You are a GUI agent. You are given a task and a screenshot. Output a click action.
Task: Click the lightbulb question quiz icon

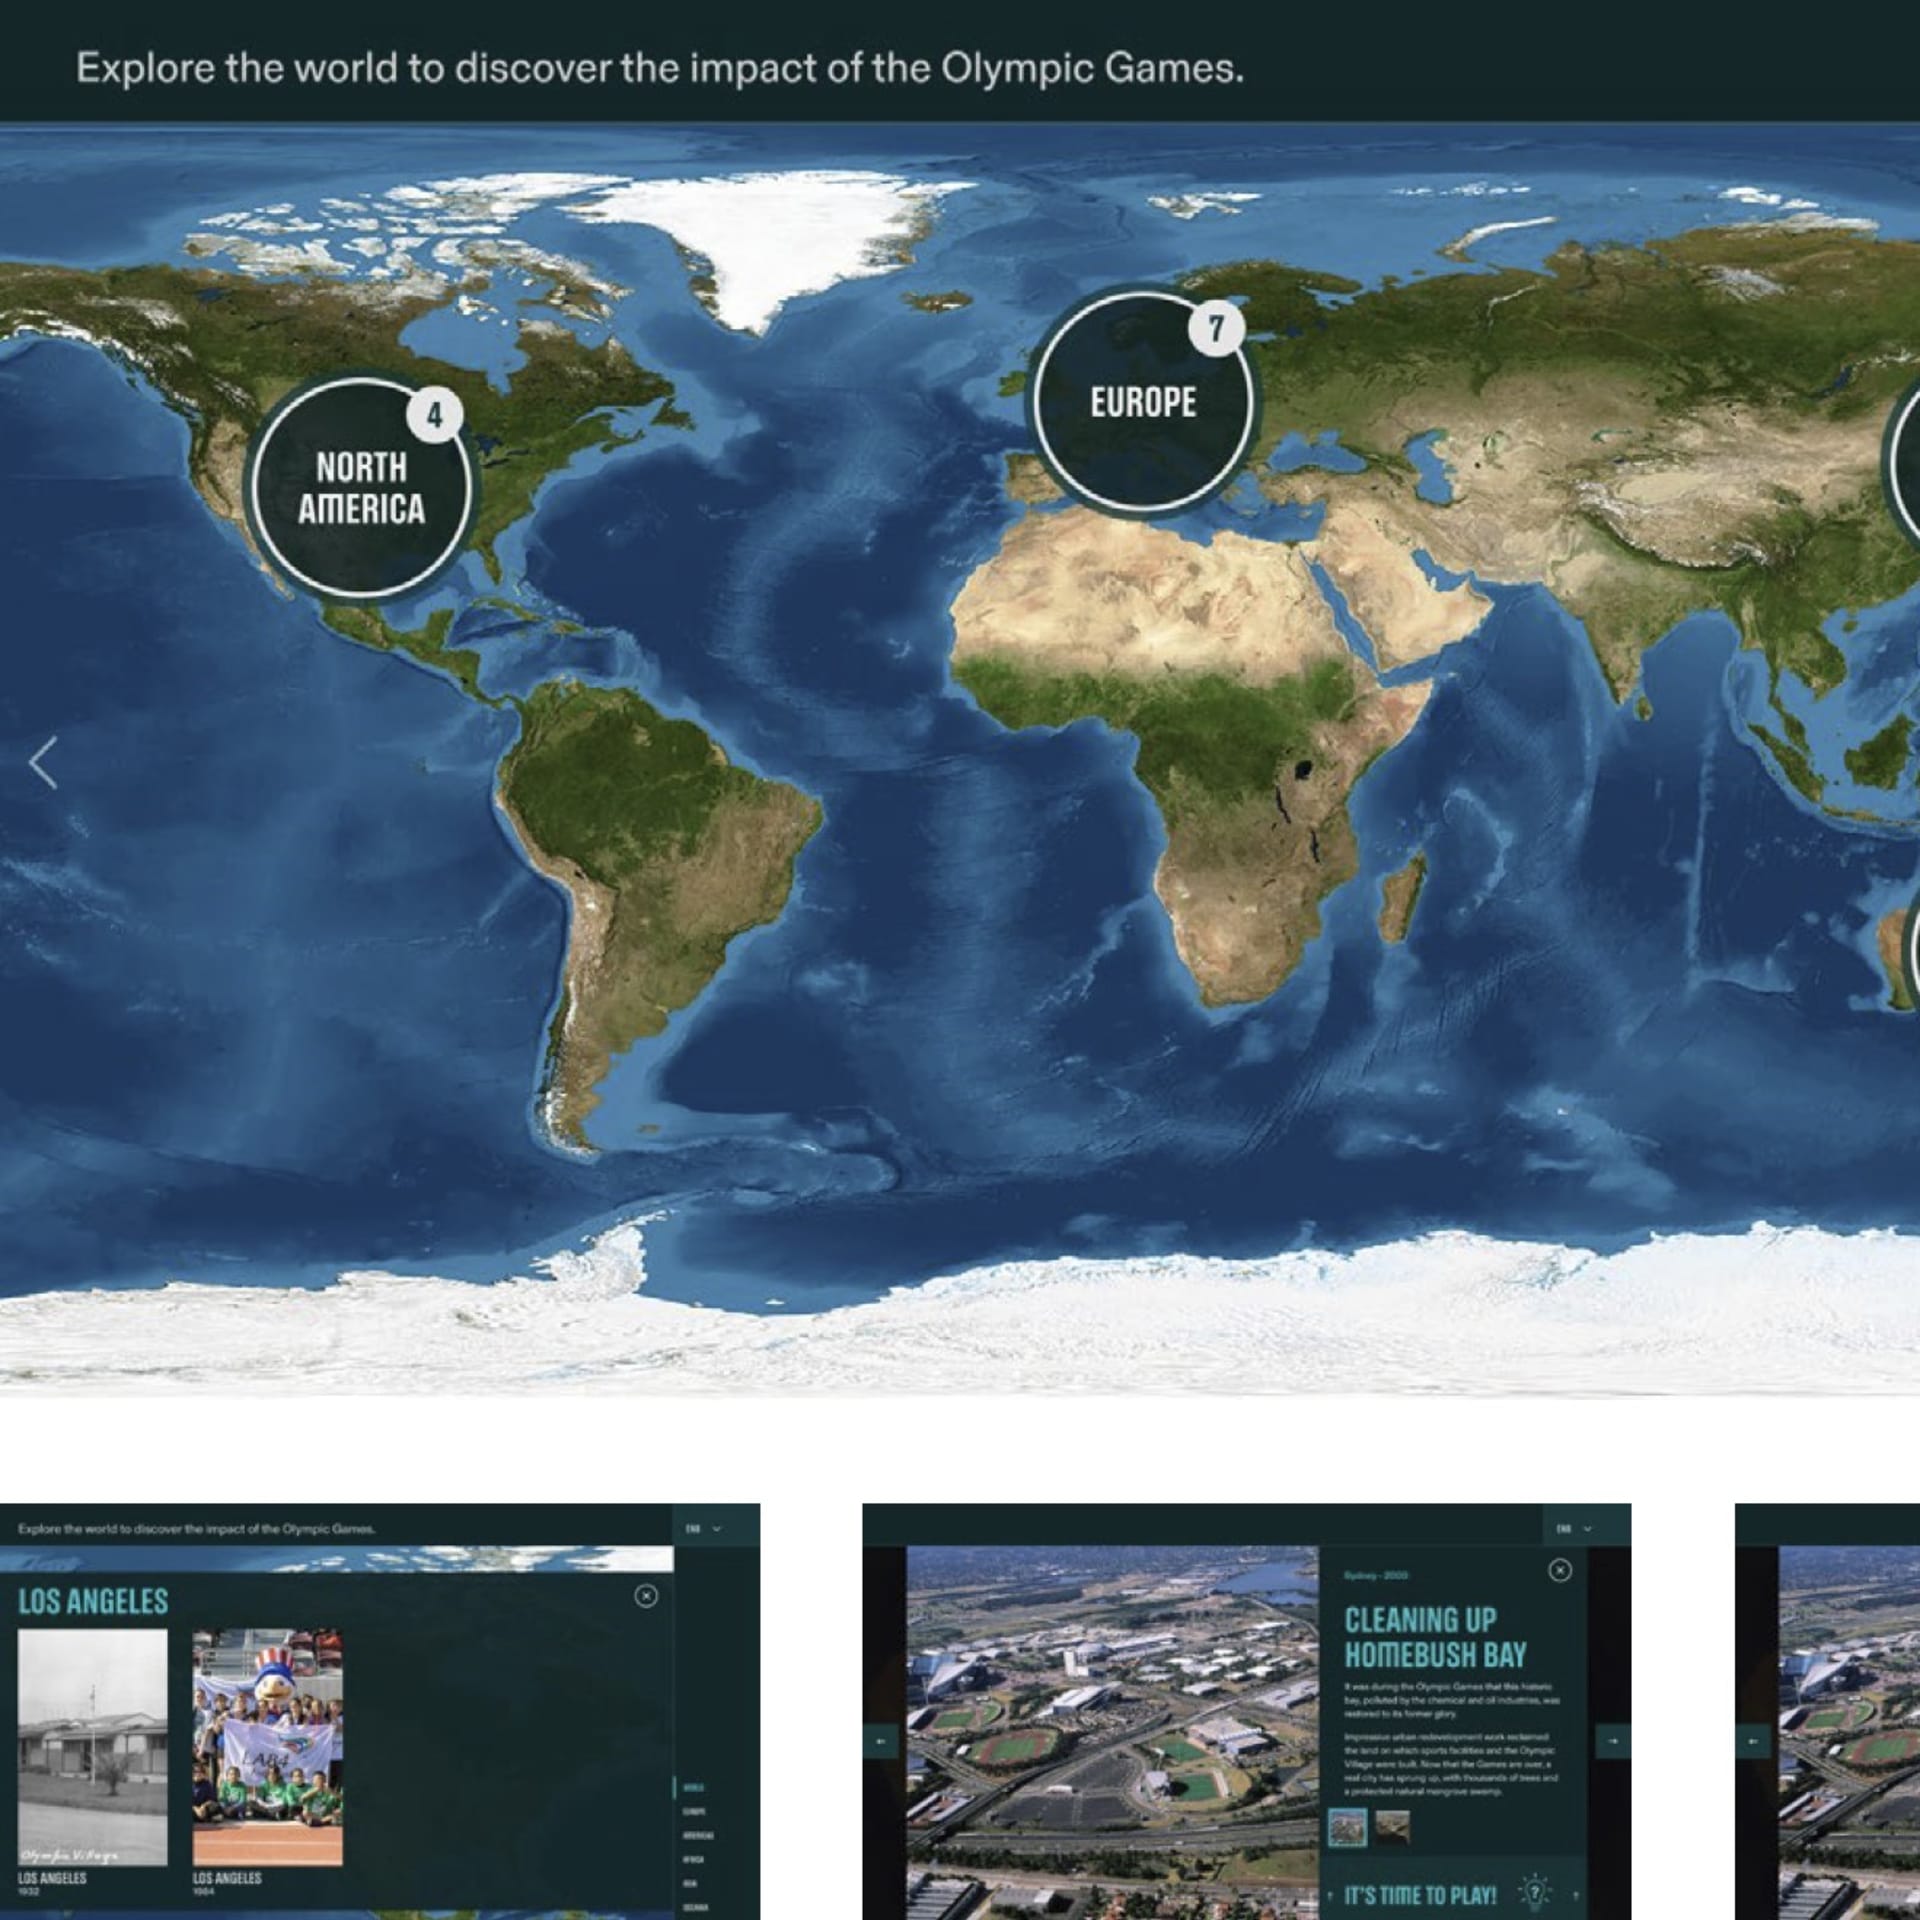[1533, 1893]
